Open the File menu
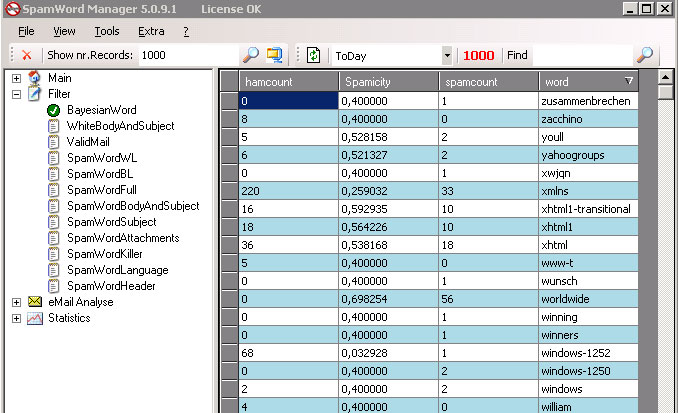The image size is (678, 413). pos(26,31)
